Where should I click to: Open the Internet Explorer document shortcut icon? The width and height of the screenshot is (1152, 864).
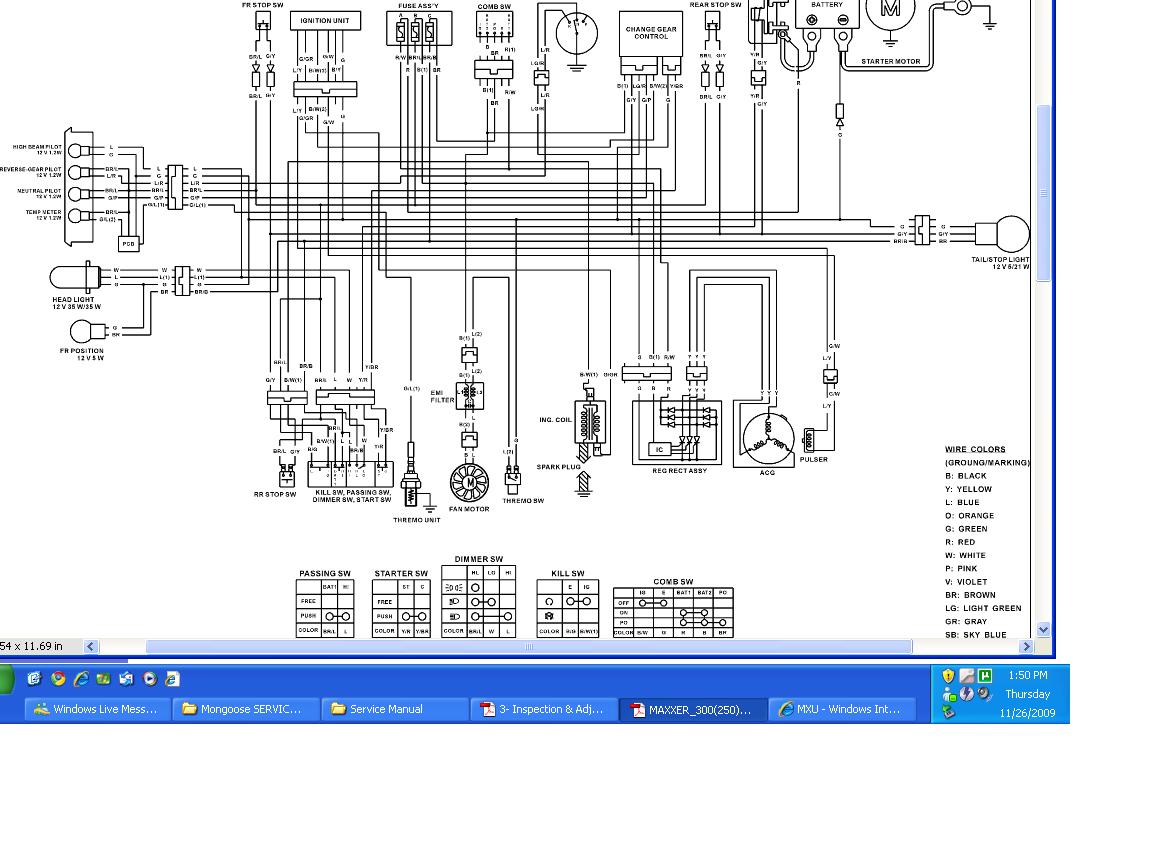tap(172, 679)
